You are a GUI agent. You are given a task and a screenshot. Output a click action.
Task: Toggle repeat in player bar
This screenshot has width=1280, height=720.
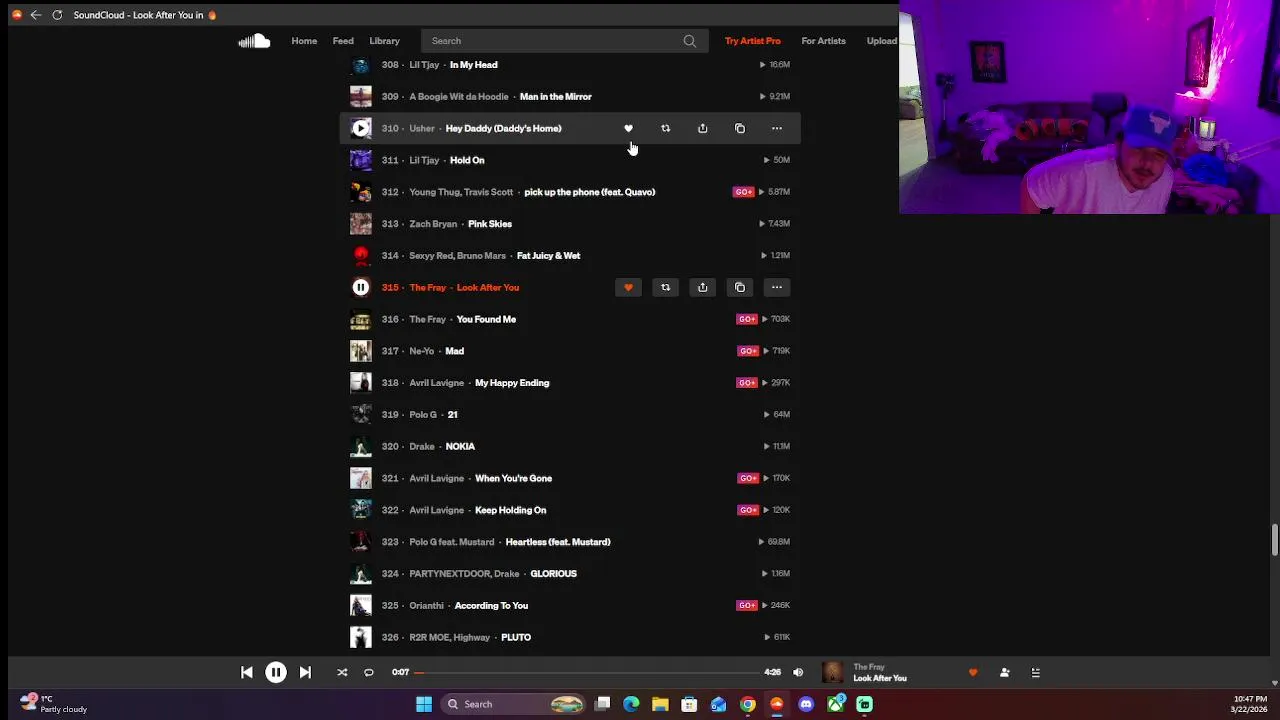368,673
